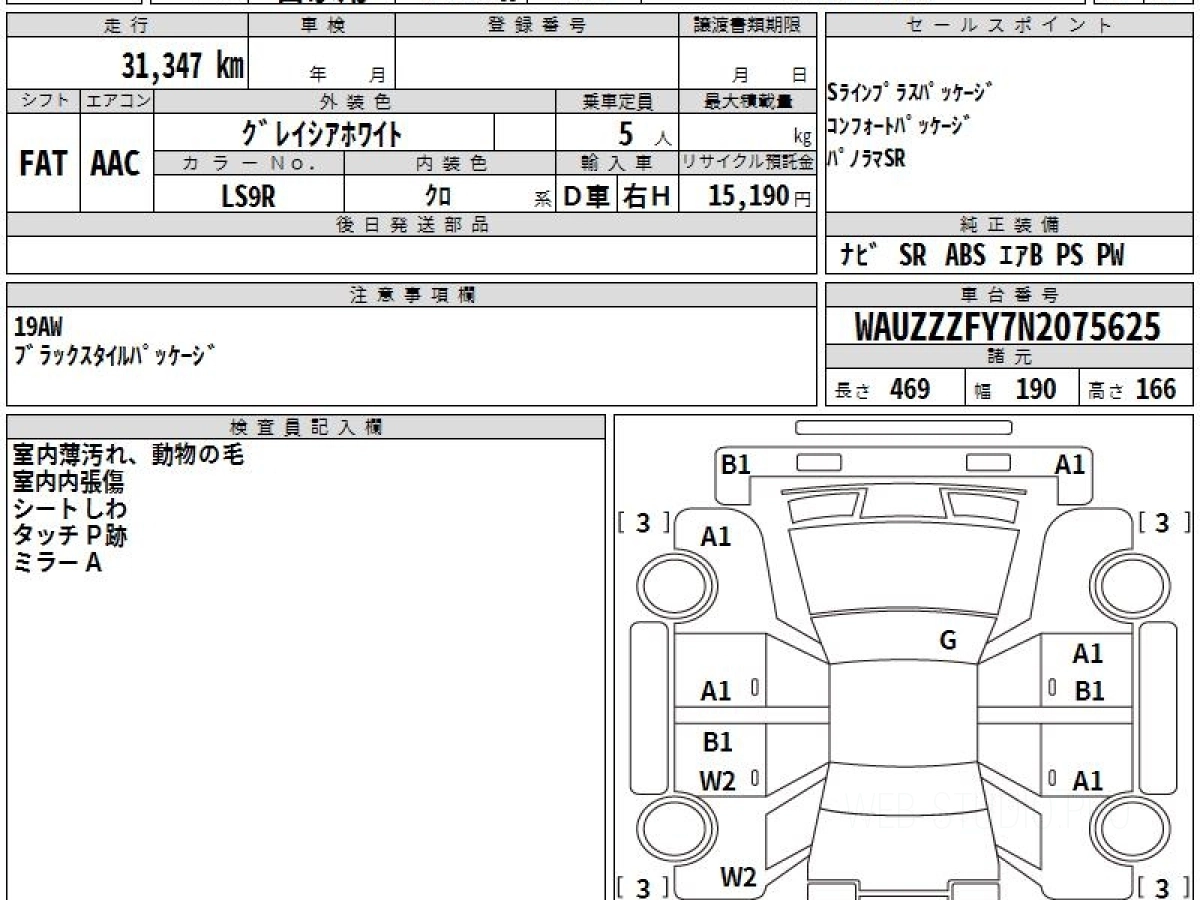
Task: Click the リサイクル預託金 header
Action: 748,163
